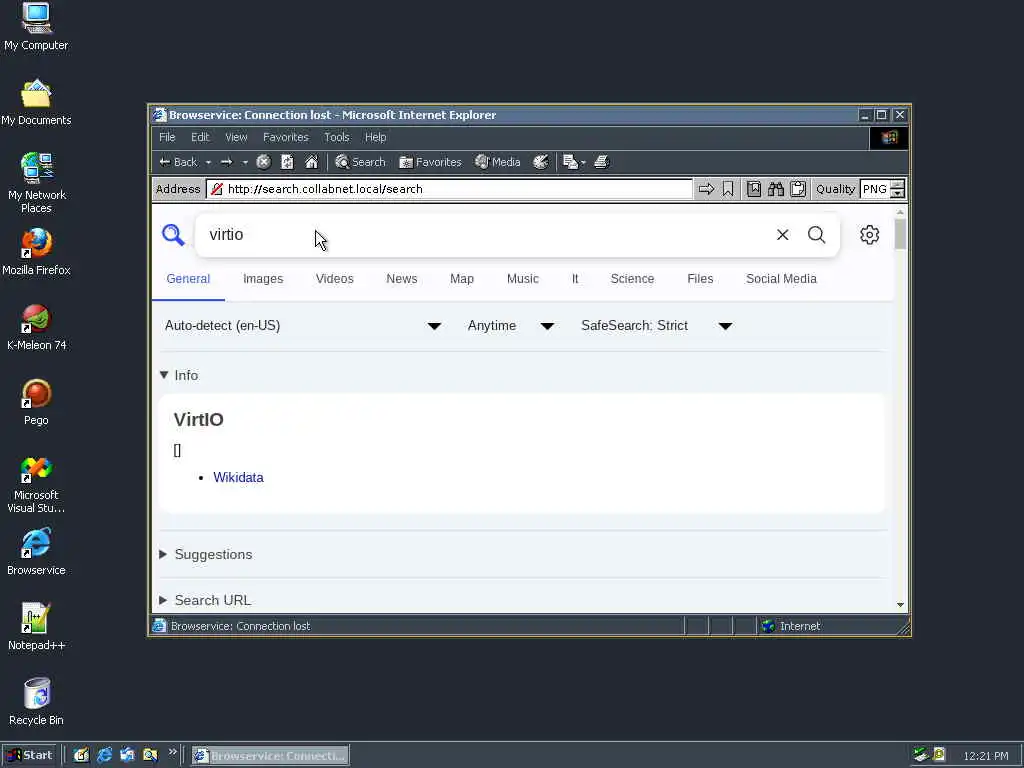The image size is (1024, 768).
Task: Click the Forward arrow in the toolbar
Action: pos(227,162)
